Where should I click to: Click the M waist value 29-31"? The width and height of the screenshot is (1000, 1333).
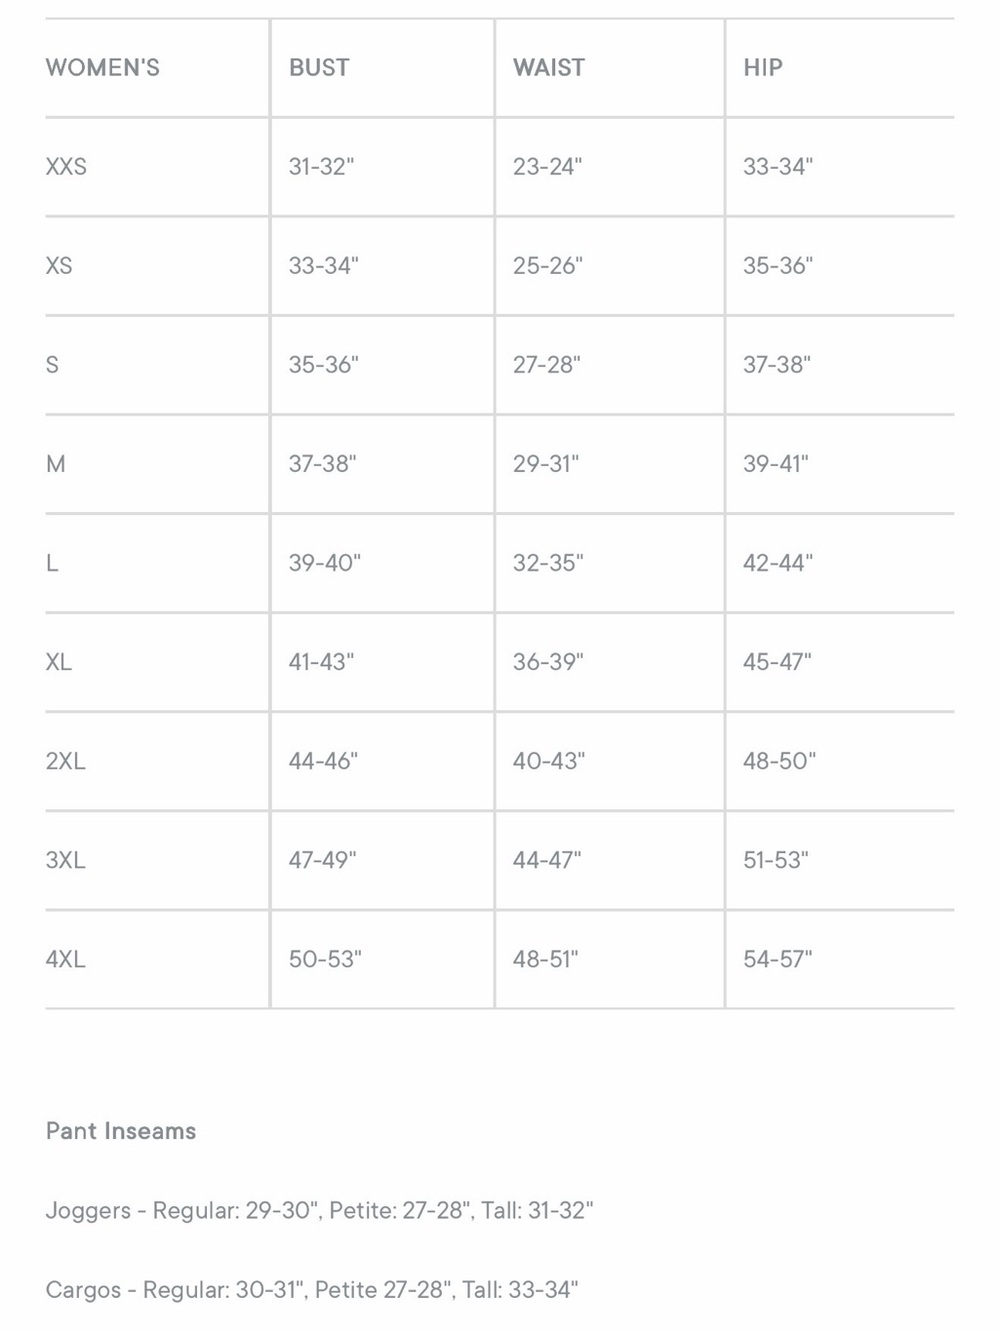point(546,464)
